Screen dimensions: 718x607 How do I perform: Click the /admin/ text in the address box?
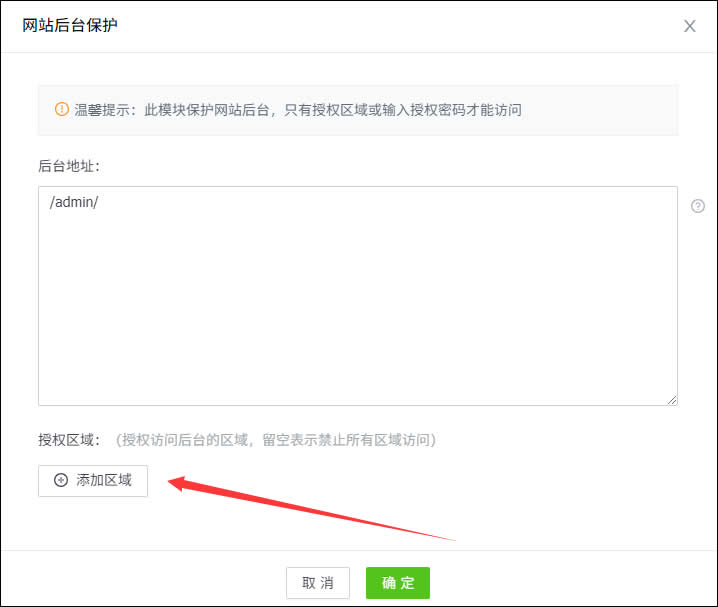point(73,202)
